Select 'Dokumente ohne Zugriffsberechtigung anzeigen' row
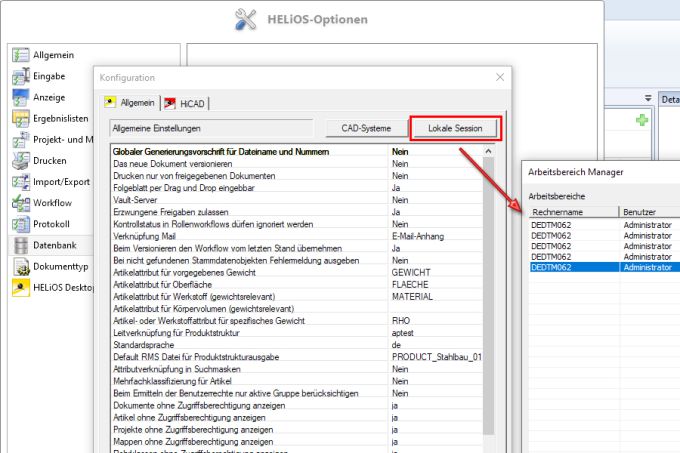680x453 pixels. [x=297, y=406]
